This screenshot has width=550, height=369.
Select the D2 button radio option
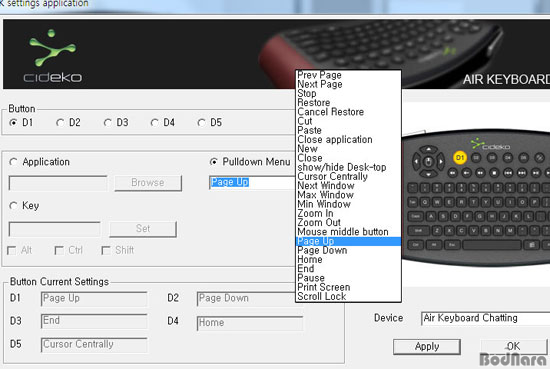tap(61, 123)
